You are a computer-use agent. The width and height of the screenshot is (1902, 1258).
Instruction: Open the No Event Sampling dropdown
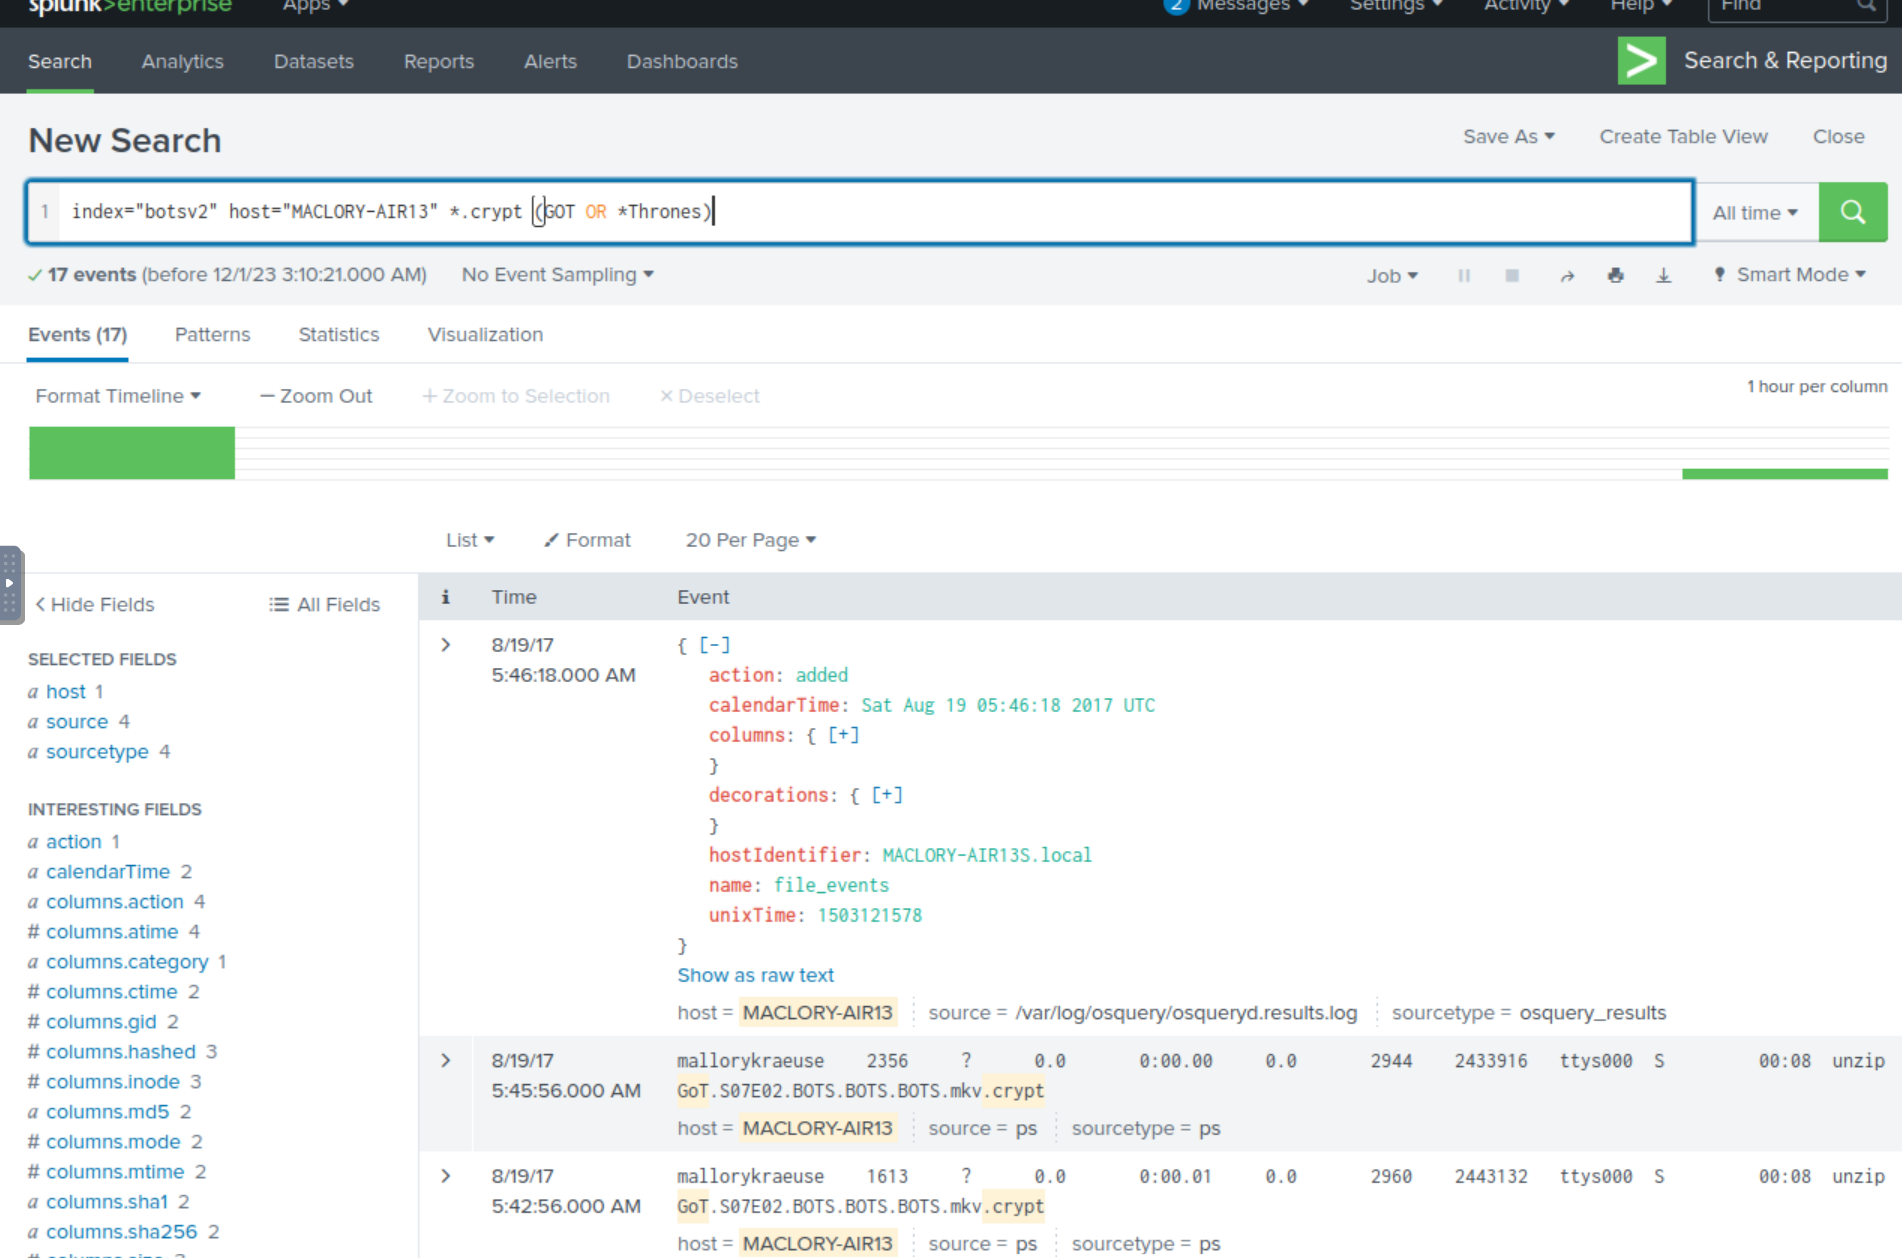pos(557,275)
